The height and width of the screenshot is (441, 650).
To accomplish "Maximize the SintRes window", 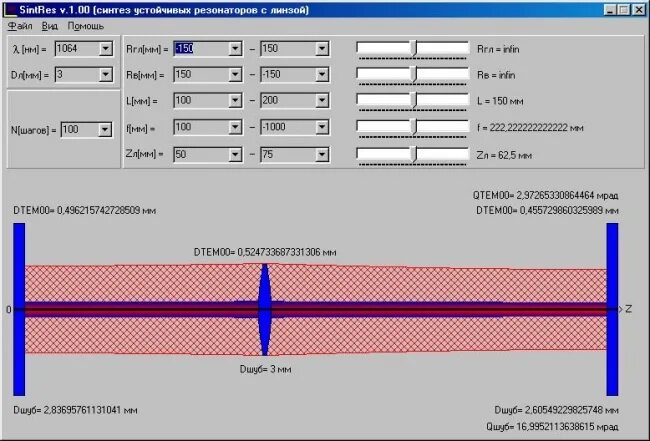I will tap(623, 10).
